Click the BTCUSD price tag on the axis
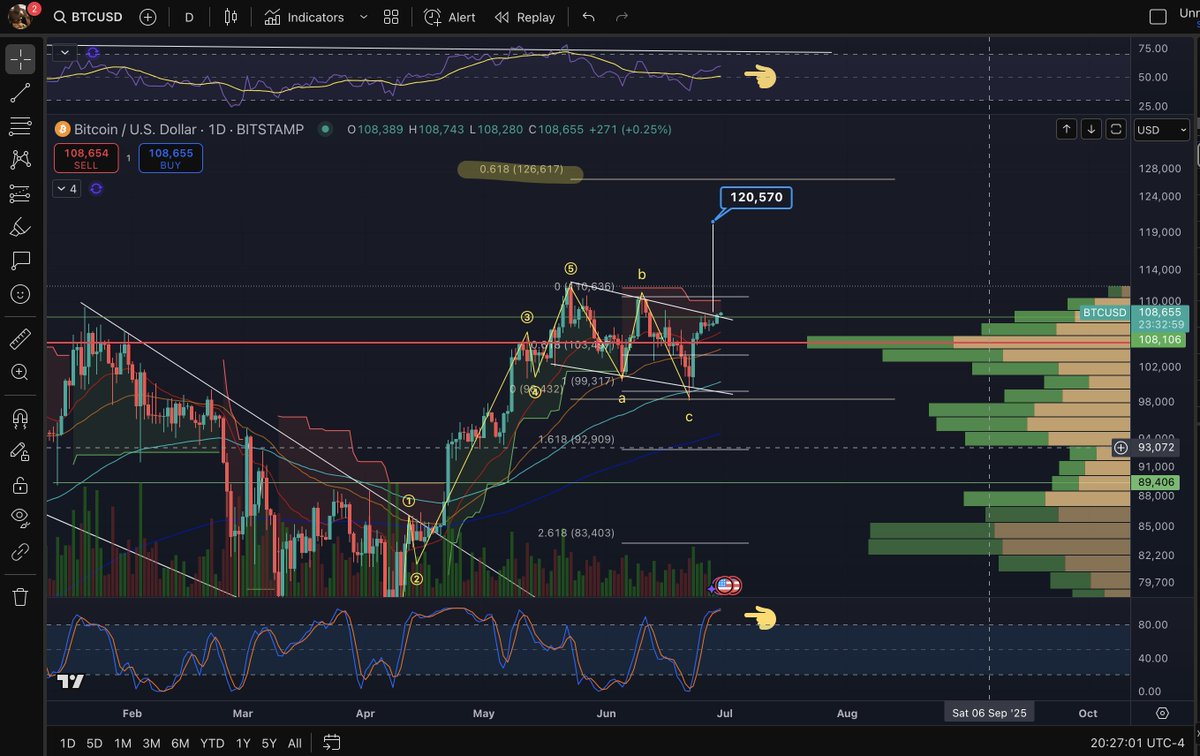1200x756 pixels. 1104,312
